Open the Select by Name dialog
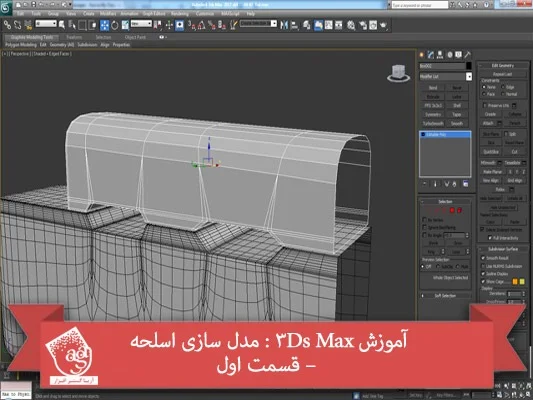533x400 pixels. coord(72,25)
